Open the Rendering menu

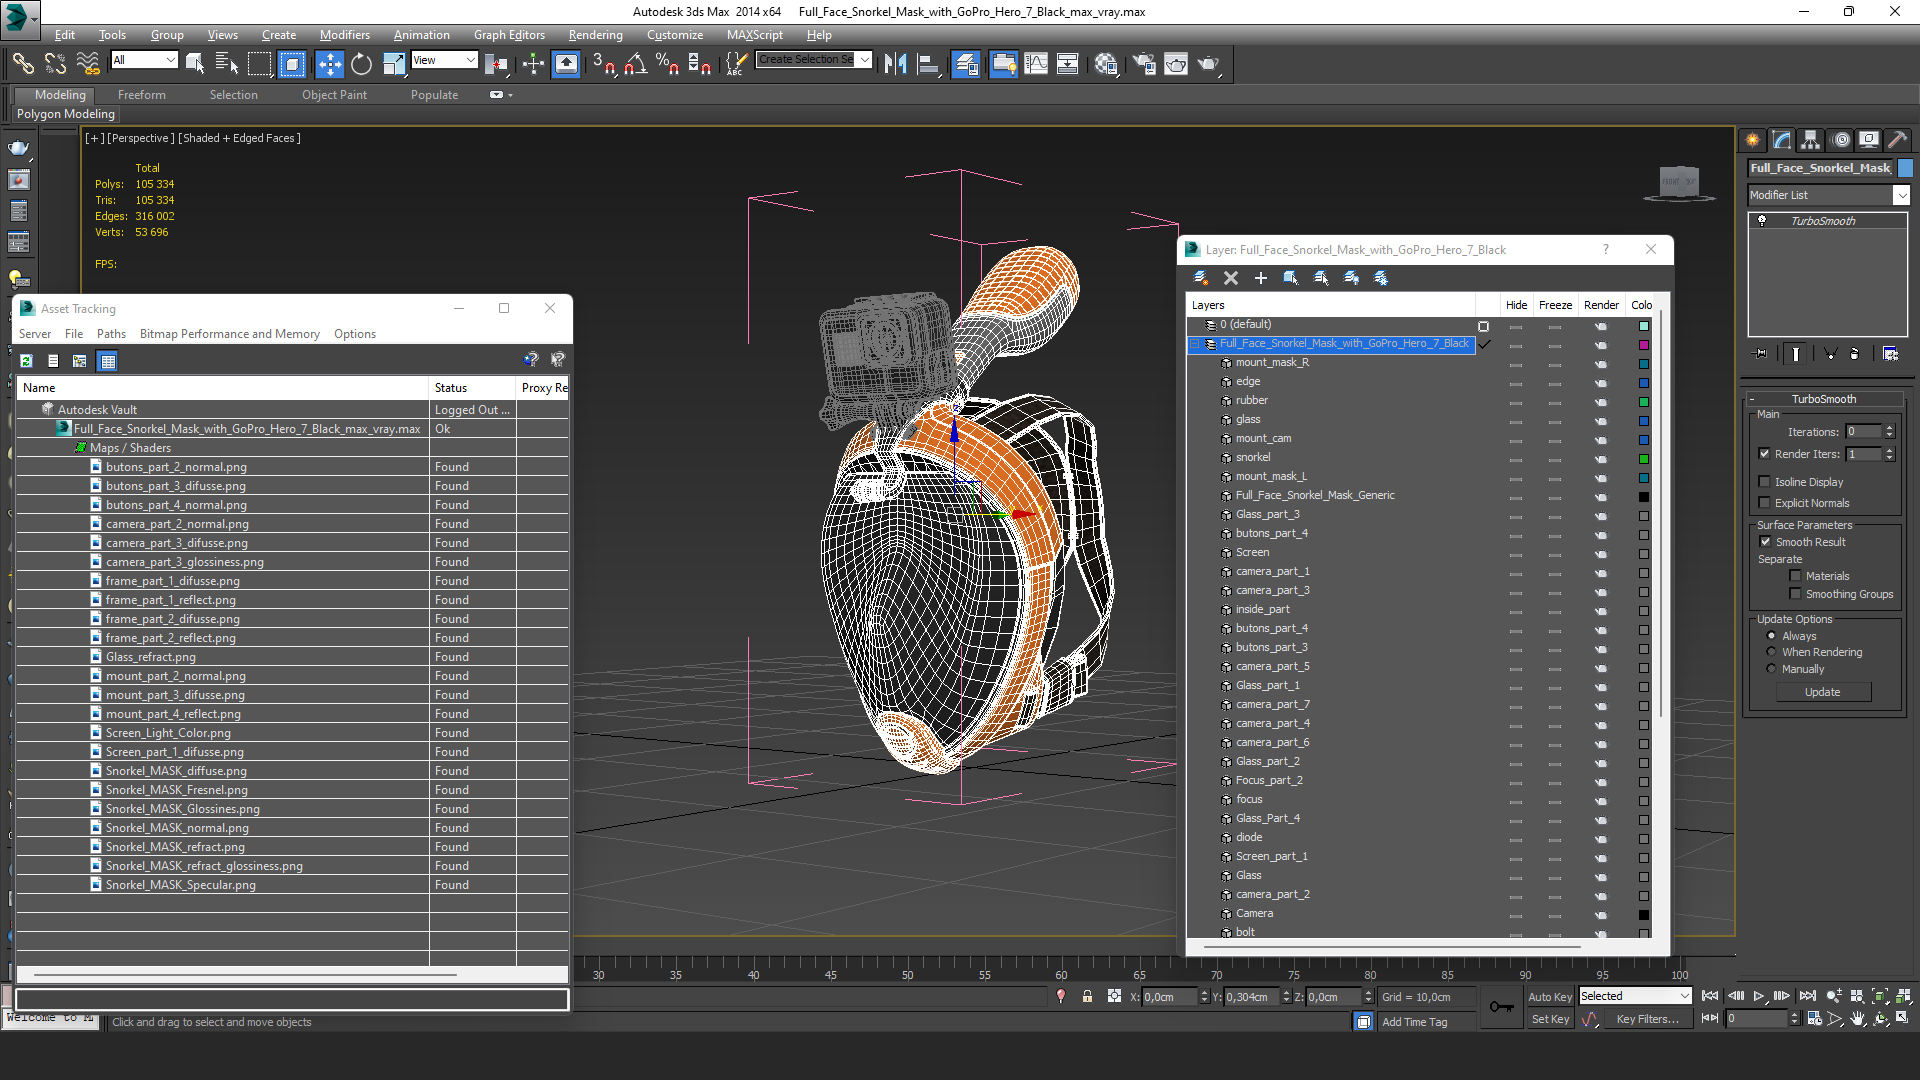point(595,35)
